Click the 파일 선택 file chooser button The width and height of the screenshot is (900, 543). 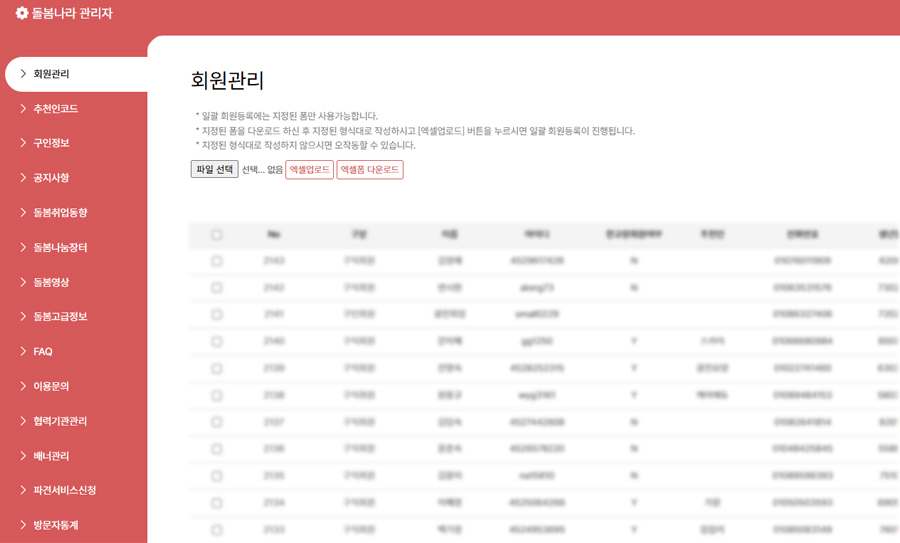tap(214, 170)
